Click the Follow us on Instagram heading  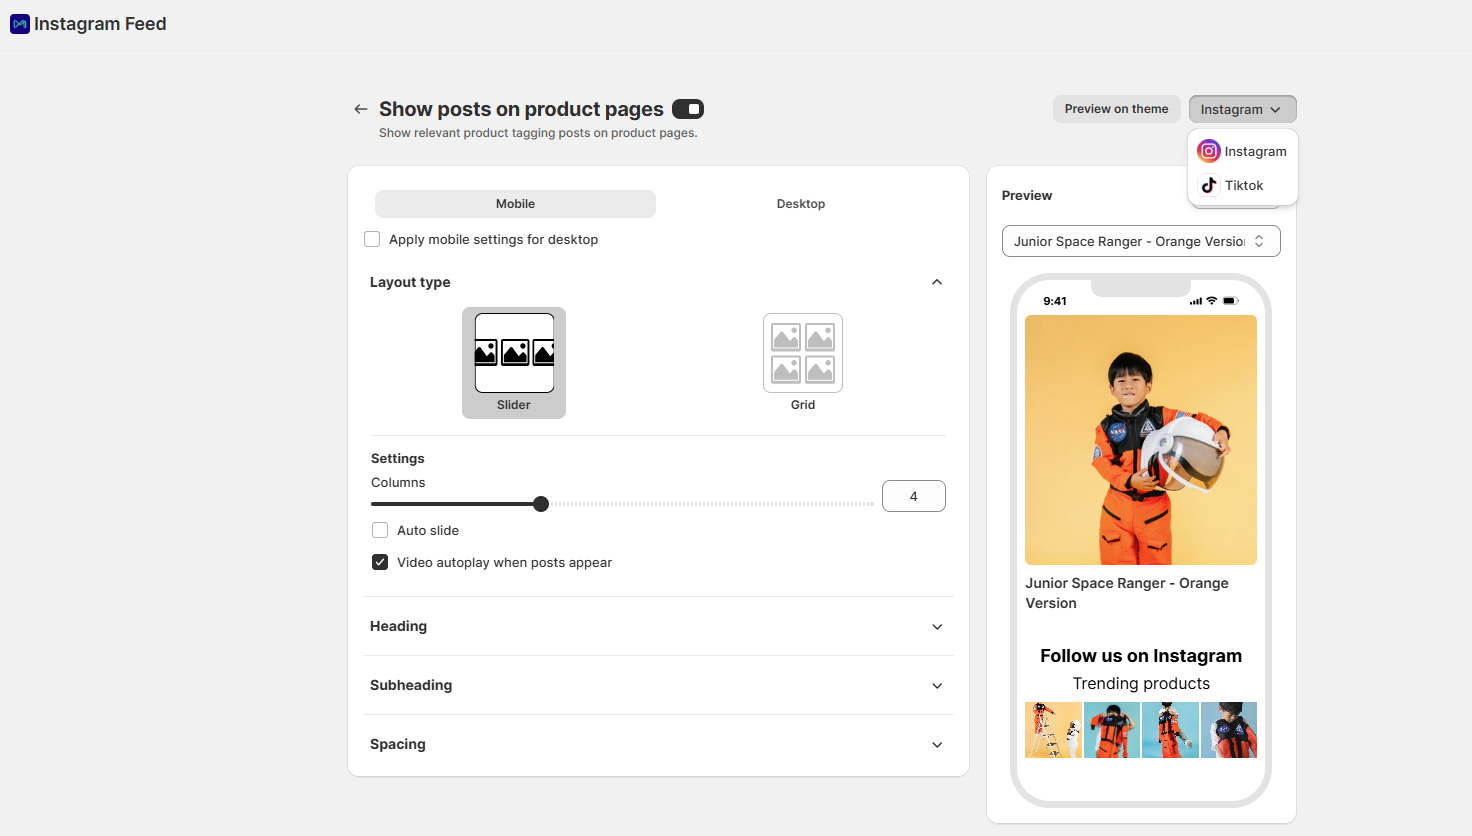pos(1141,656)
